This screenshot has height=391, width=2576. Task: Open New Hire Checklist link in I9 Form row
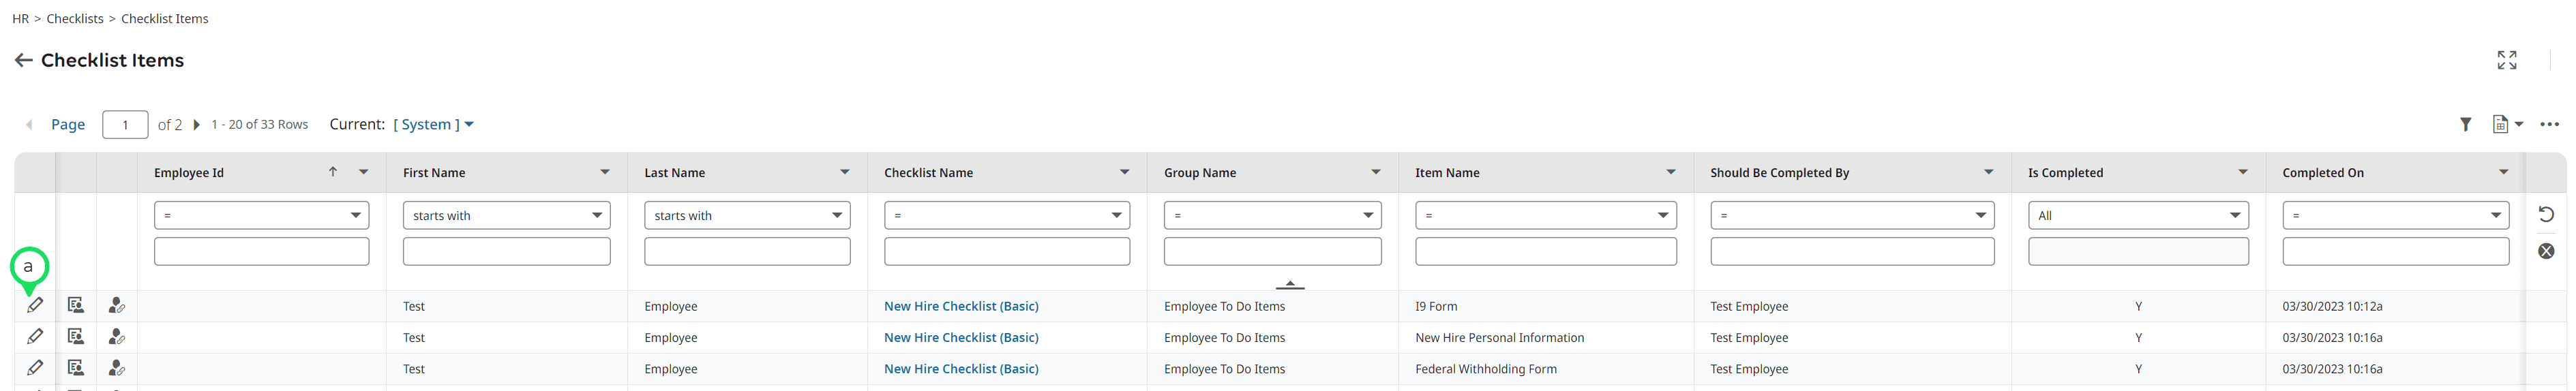tap(961, 306)
